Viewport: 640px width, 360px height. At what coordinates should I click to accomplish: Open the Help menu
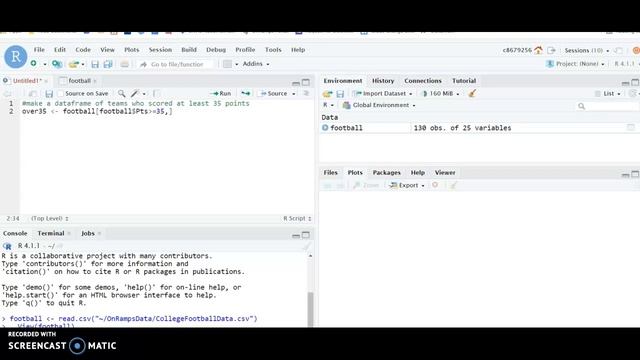point(298,50)
